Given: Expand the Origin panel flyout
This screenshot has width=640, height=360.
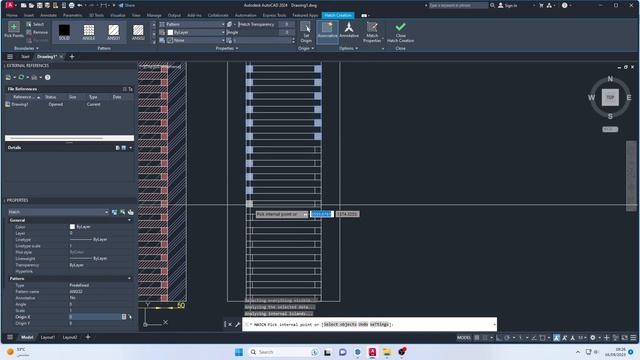Looking at the screenshot, I should click(x=306, y=48).
